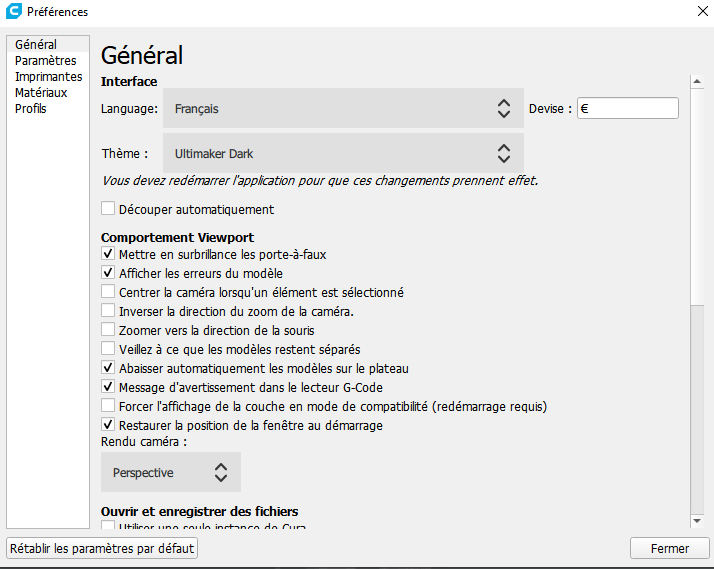714x569 pixels.
Task: Click the 'Ouvrir et enregistrer des fichiers' heading
Action: [199, 511]
